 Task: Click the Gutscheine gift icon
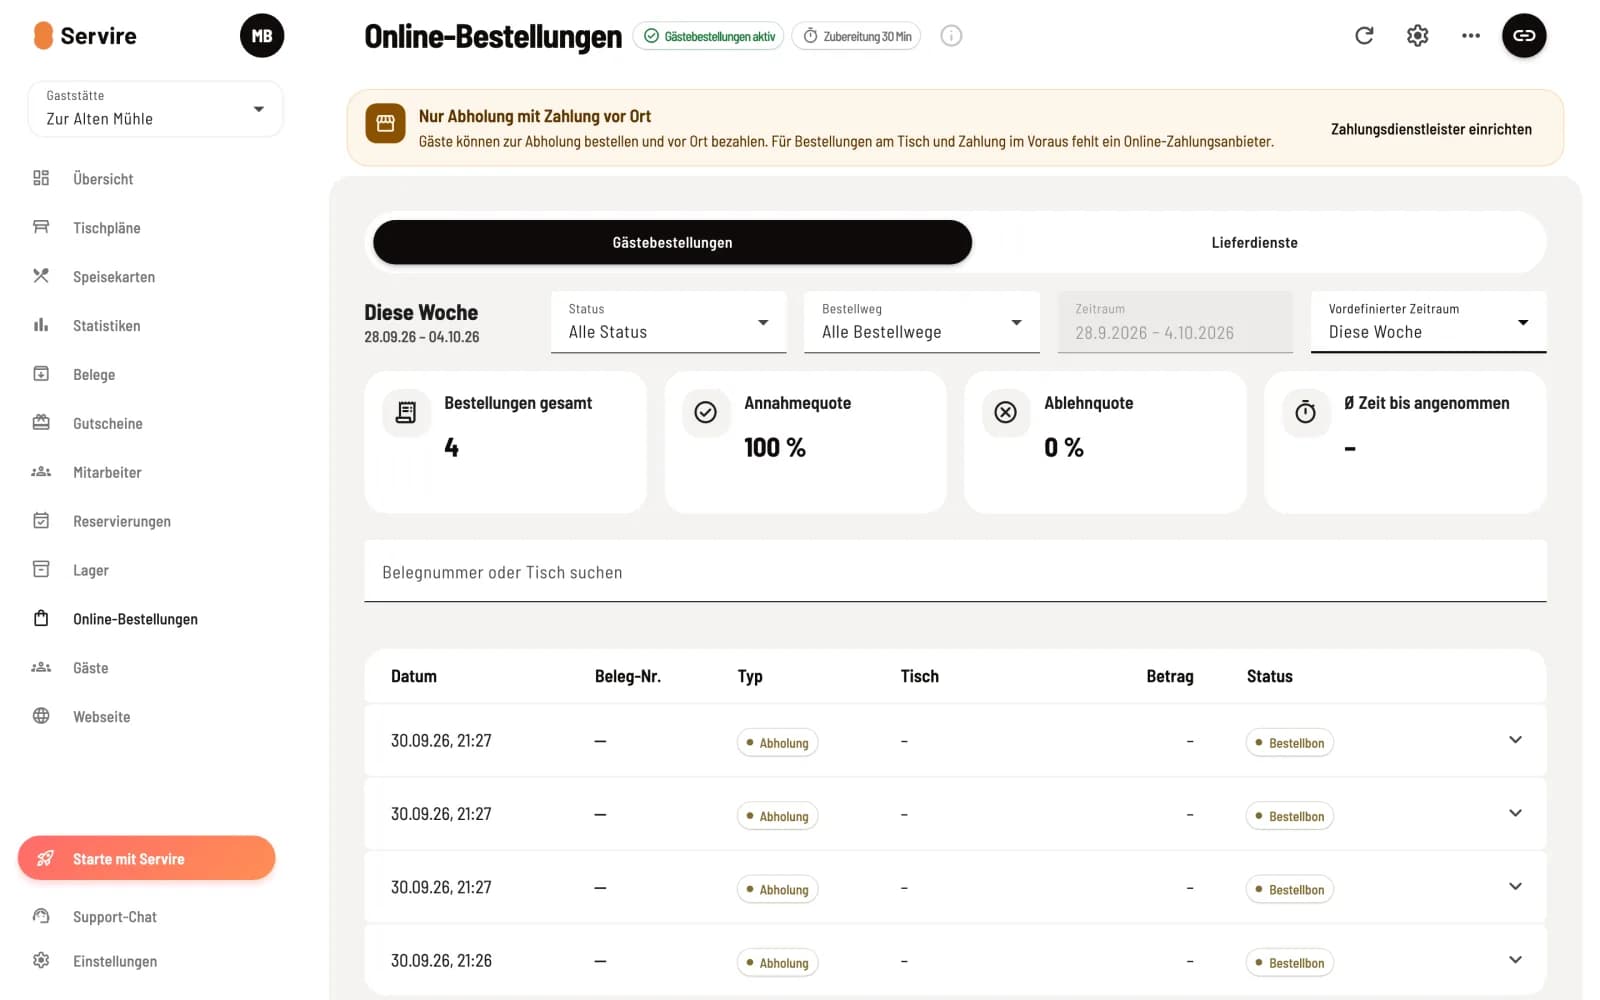click(41, 423)
